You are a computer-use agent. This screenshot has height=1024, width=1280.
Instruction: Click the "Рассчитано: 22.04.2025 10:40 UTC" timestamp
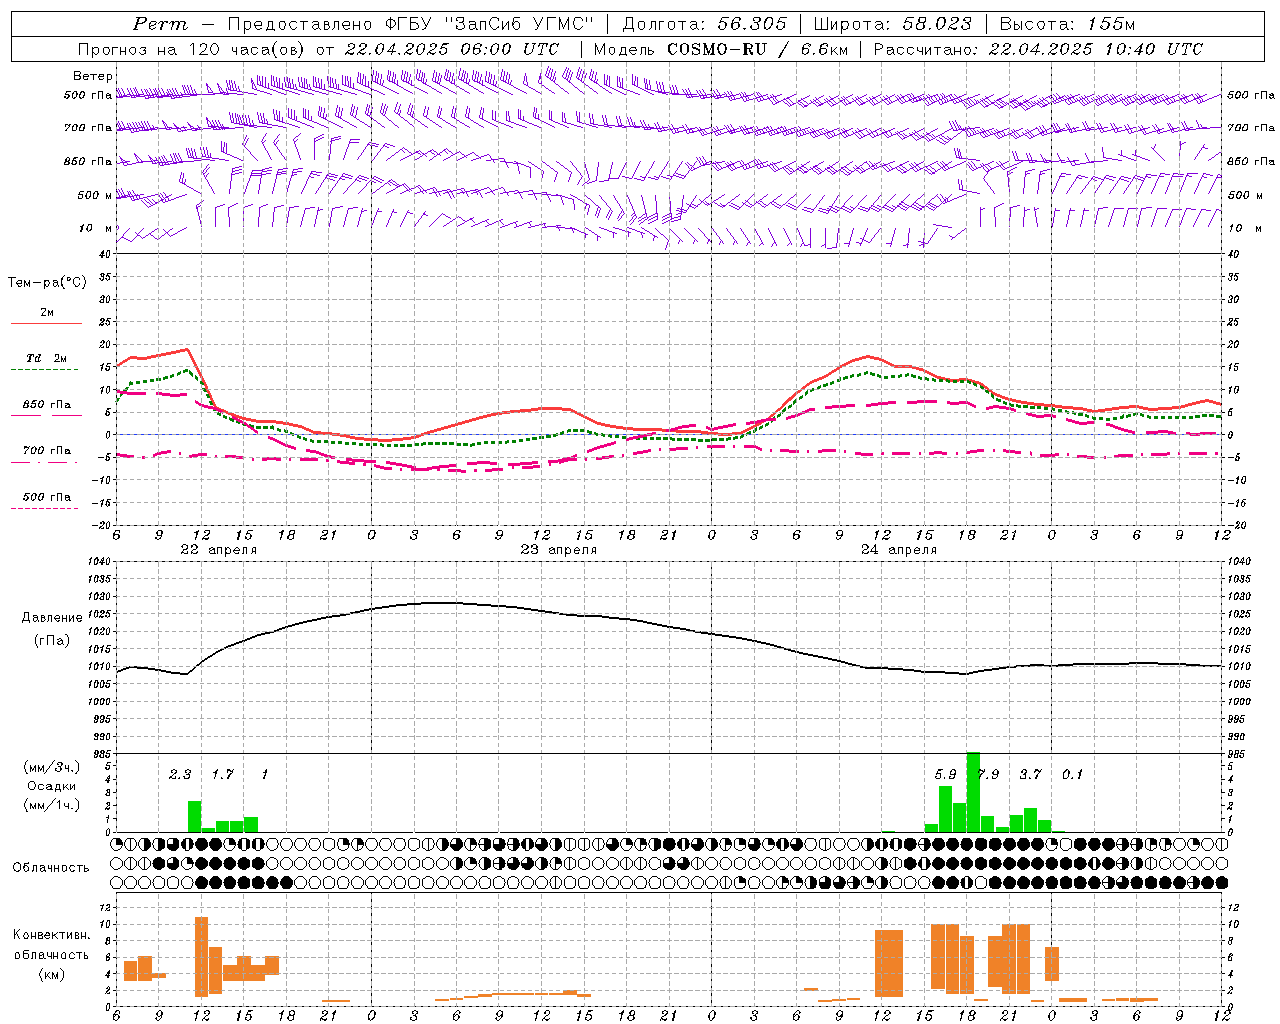coord(1038,49)
